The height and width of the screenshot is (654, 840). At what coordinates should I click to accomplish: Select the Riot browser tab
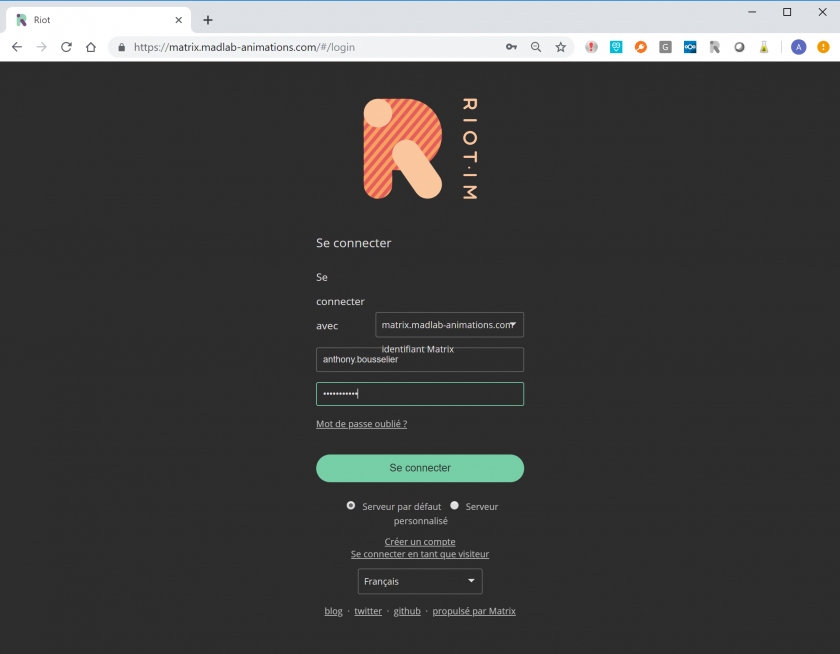point(99,20)
